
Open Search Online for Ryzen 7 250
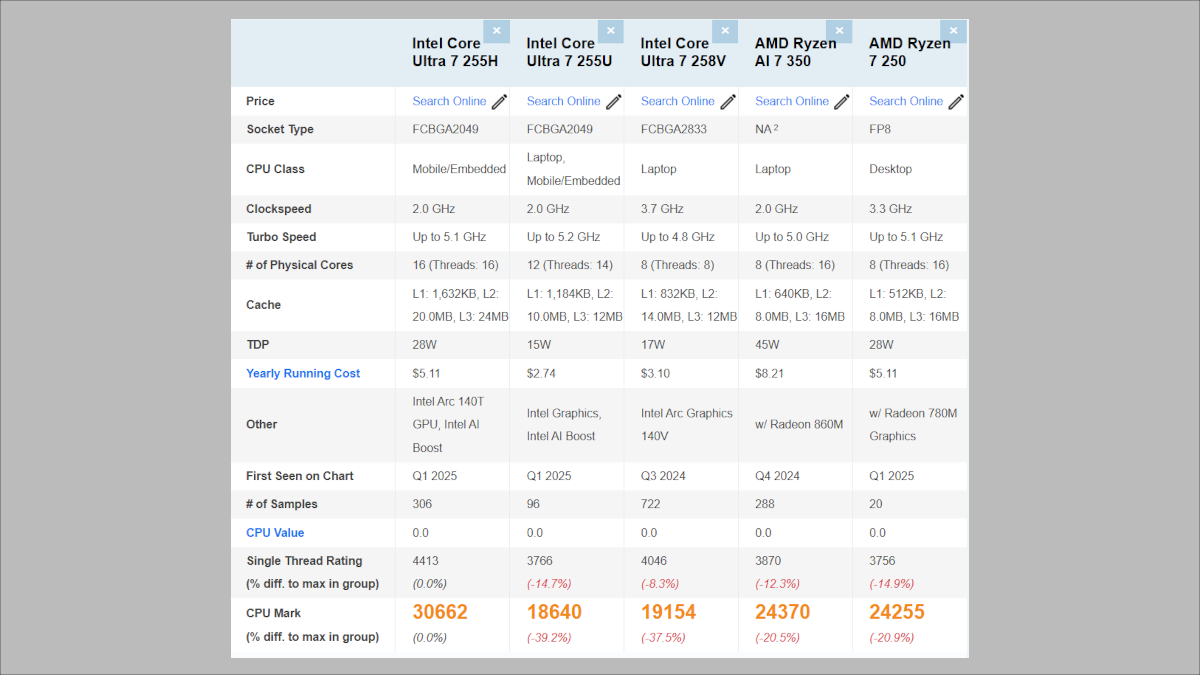905,101
